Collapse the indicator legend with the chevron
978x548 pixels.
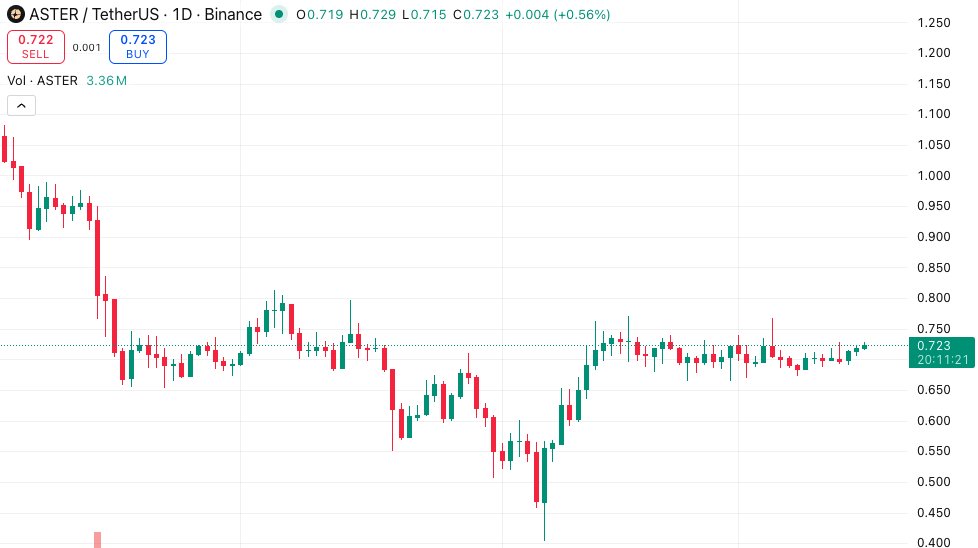[x=21, y=105]
